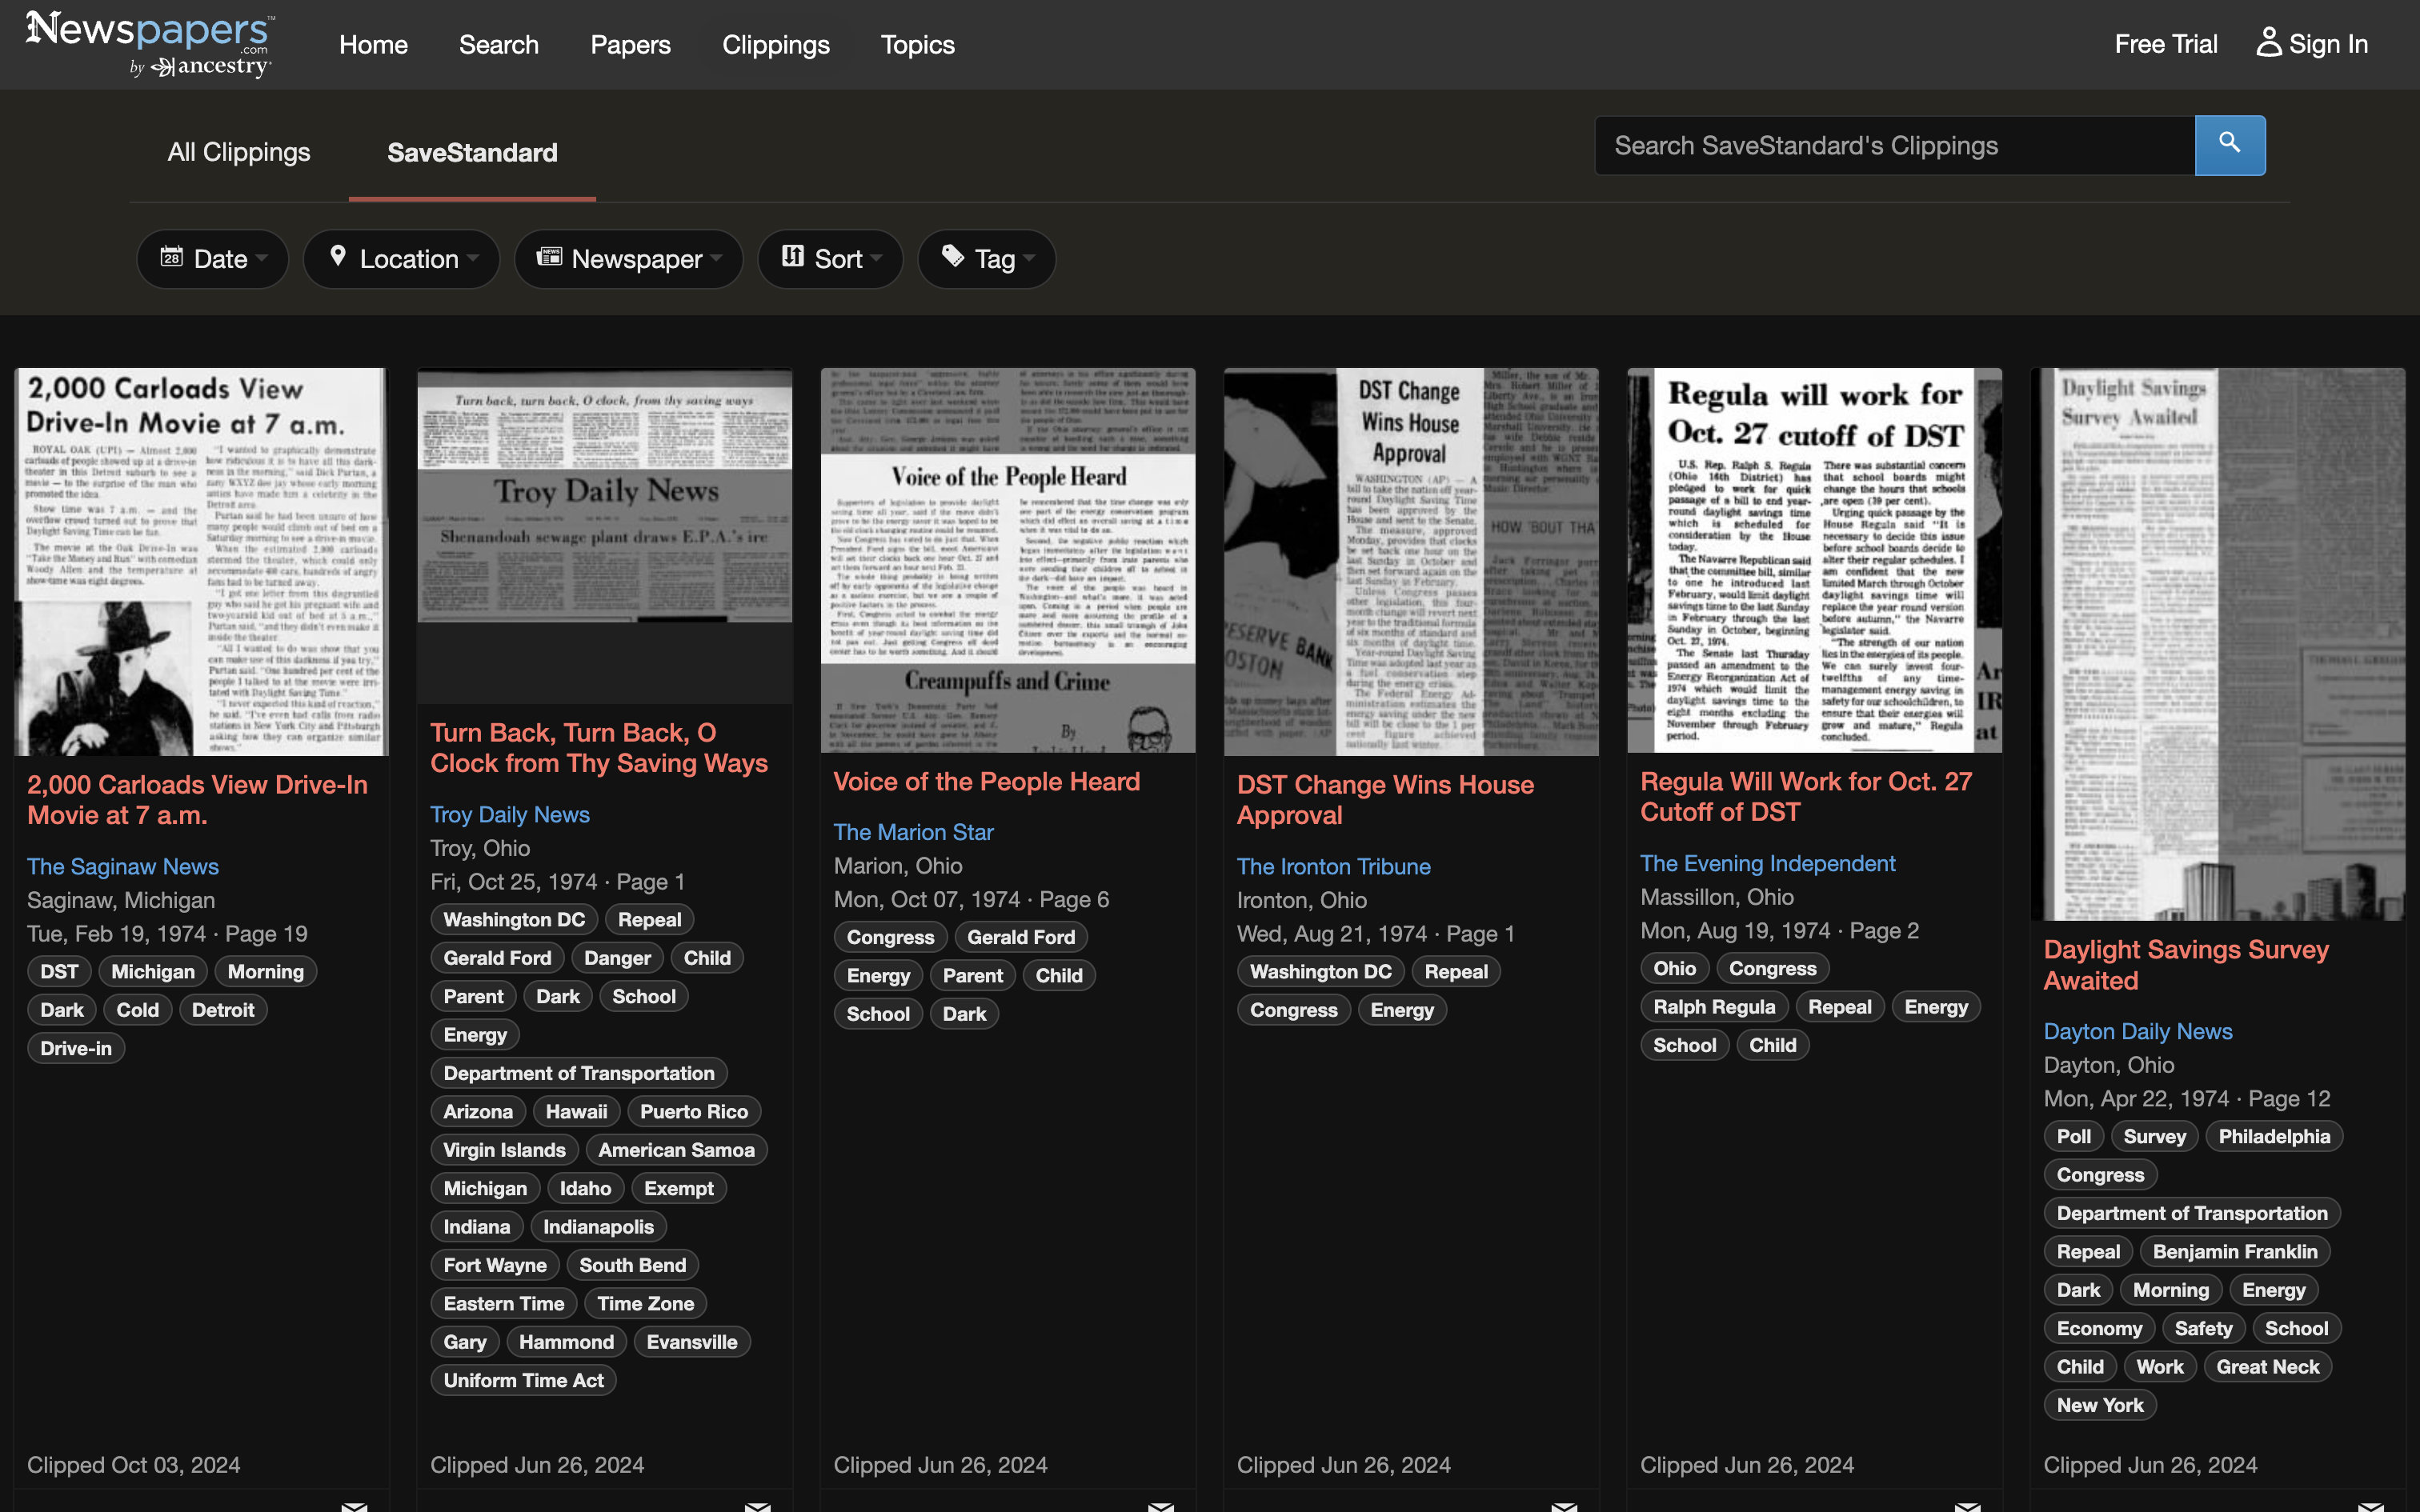The height and width of the screenshot is (1512, 2420).
Task: Click the tag icon in Tag filter
Action: pyautogui.click(x=953, y=256)
